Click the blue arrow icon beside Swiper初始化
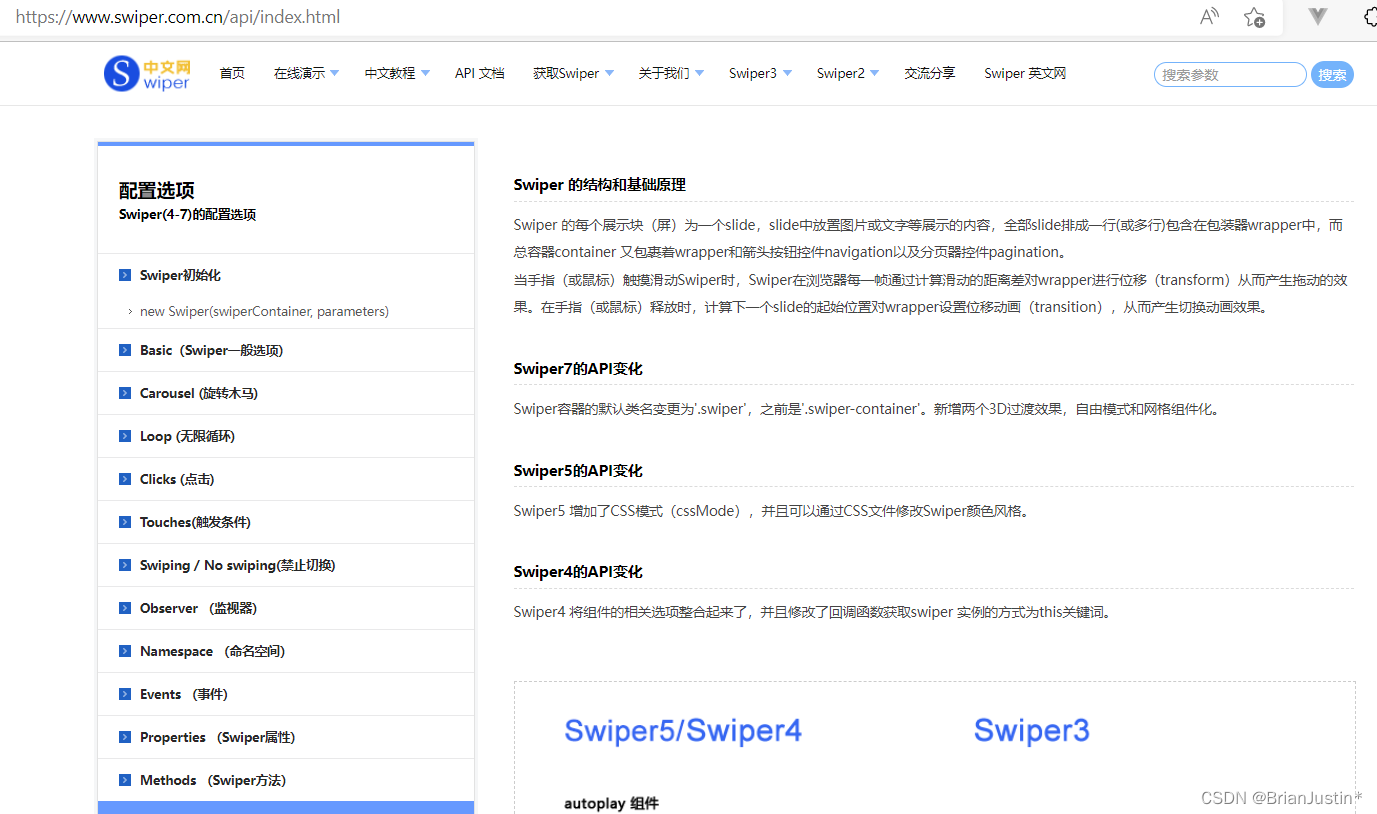The width and height of the screenshot is (1377, 814). click(x=123, y=275)
